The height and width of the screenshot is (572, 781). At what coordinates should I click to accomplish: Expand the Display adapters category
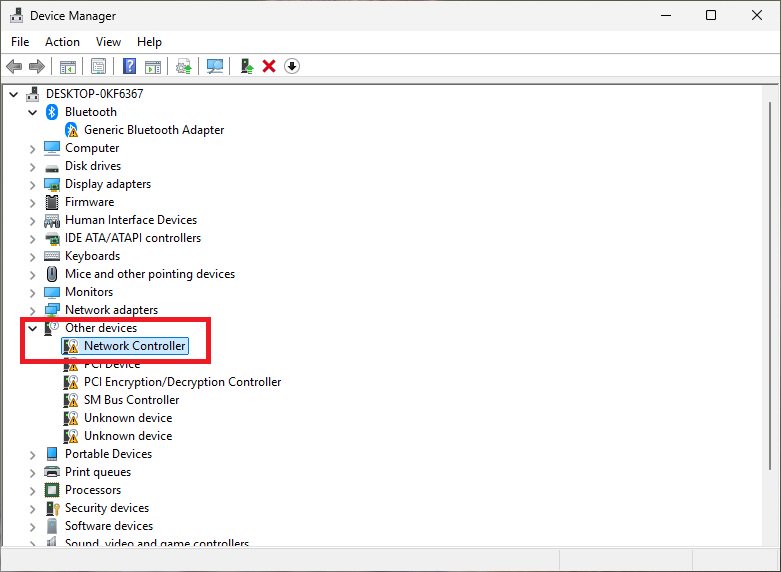tap(32, 185)
